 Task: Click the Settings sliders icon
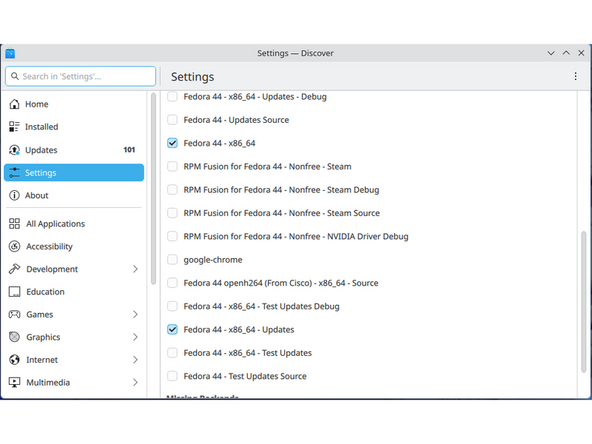pyautogui.click(x=14, y=173)
